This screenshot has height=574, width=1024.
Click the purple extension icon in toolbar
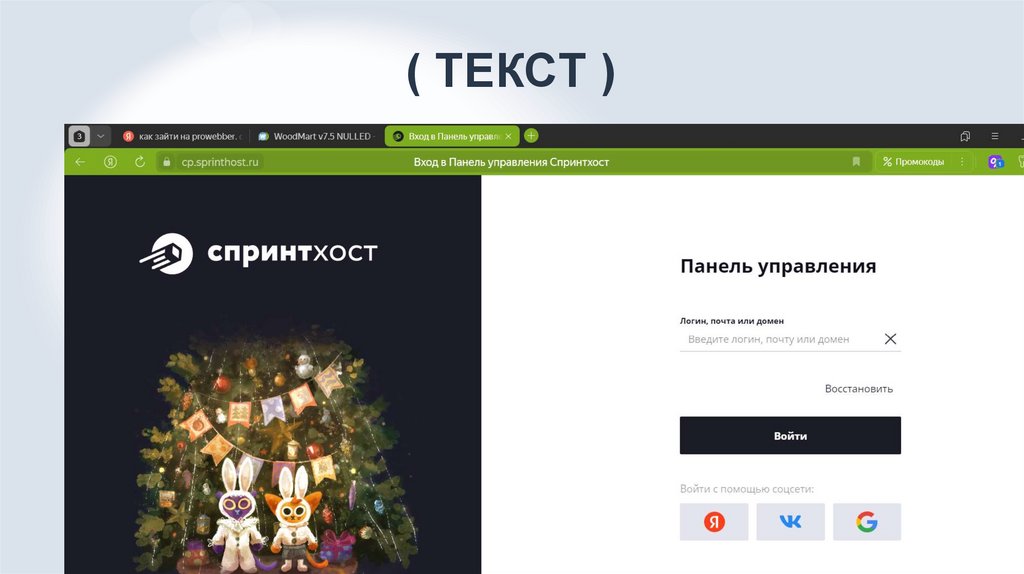[995, 162]
